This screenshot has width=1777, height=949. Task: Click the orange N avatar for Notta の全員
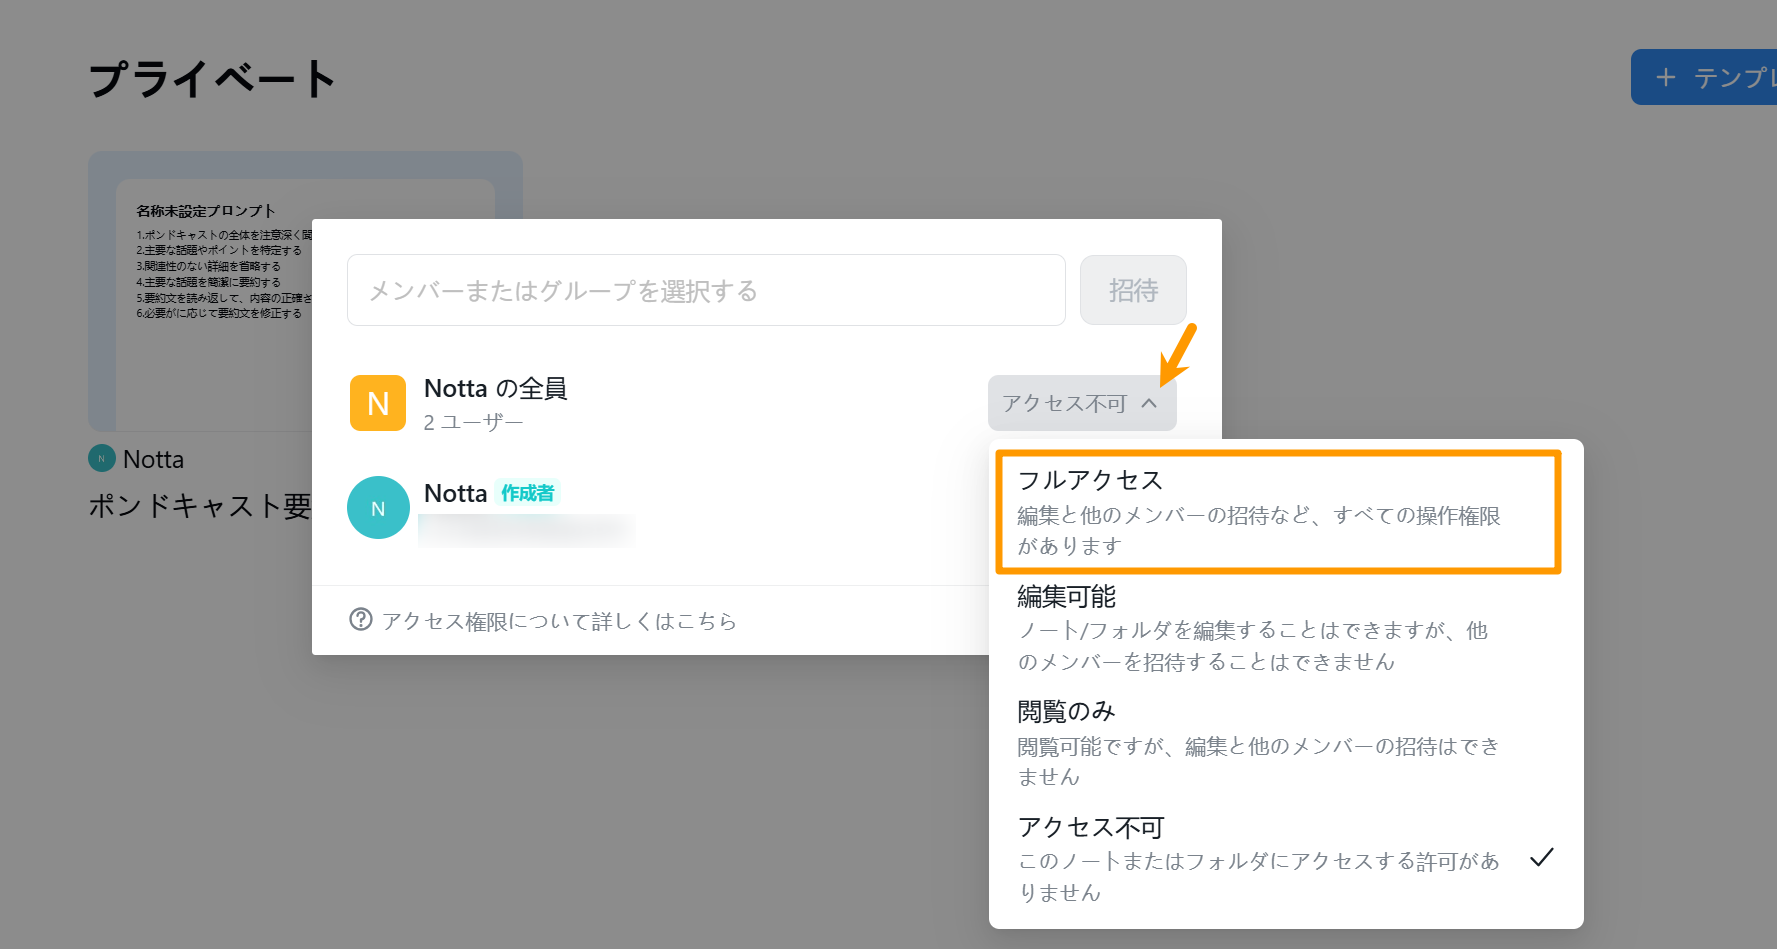(378, 403)
